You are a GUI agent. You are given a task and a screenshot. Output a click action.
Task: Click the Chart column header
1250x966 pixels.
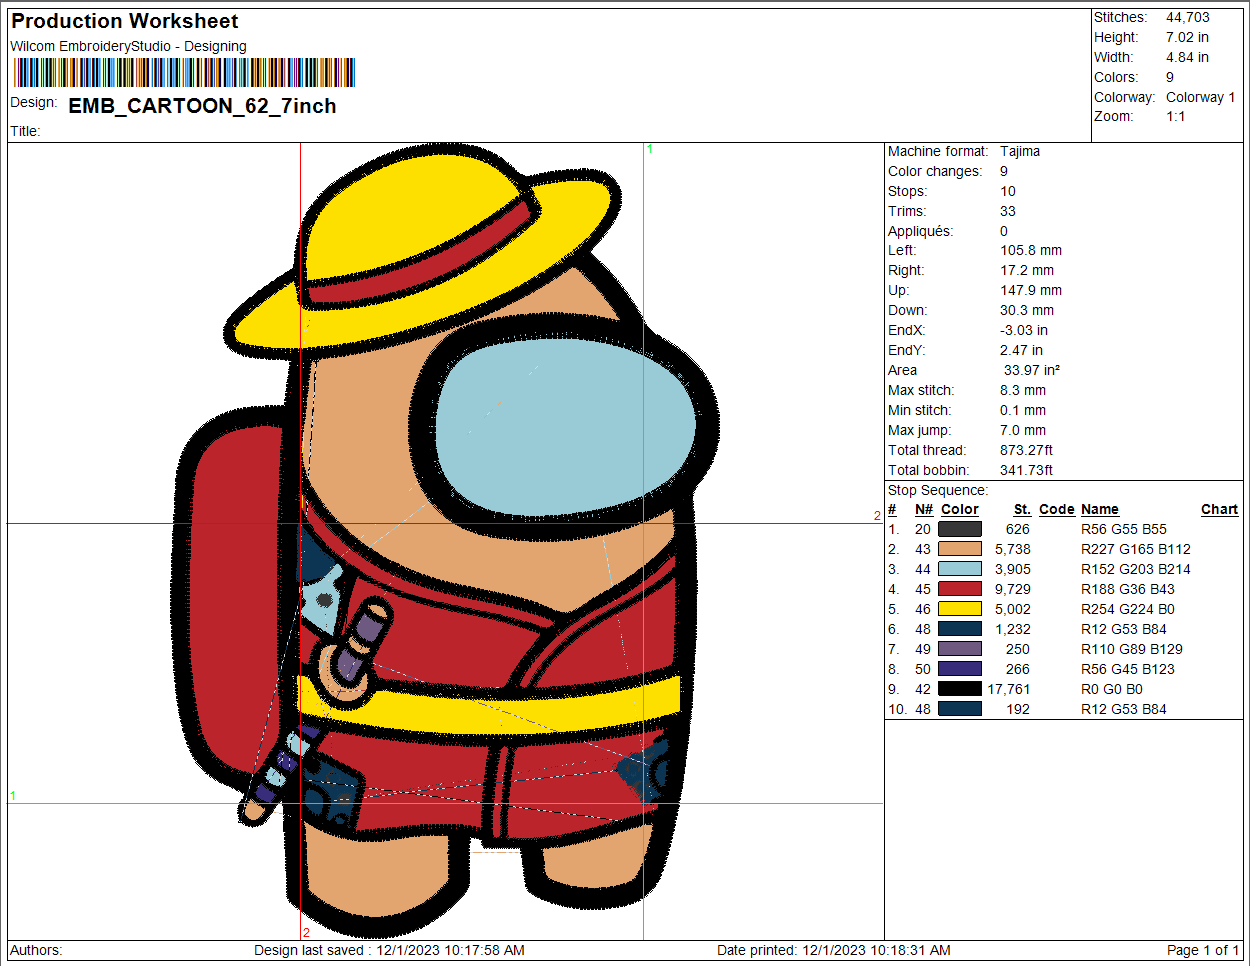(x=1219, y=509)
